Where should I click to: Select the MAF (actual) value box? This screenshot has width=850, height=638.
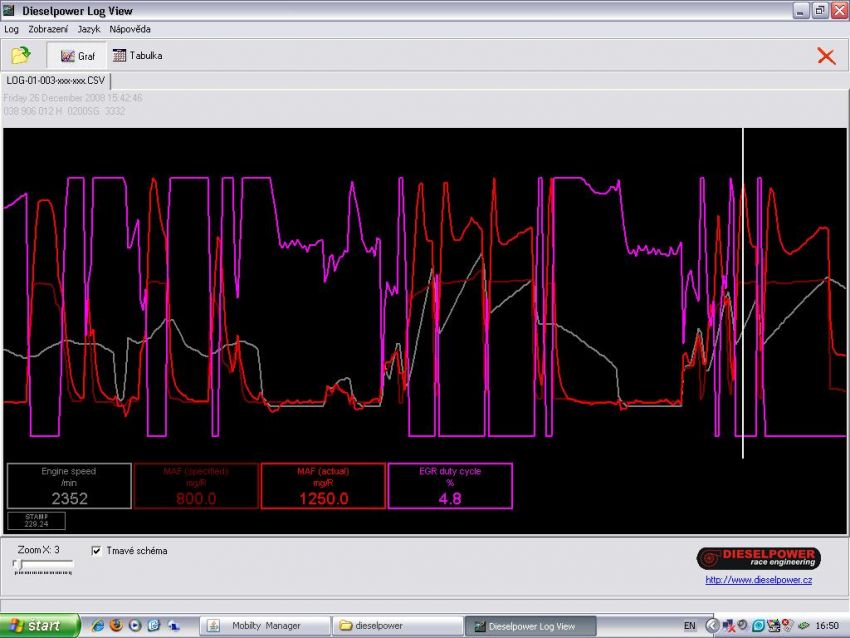tap(323, 486)
